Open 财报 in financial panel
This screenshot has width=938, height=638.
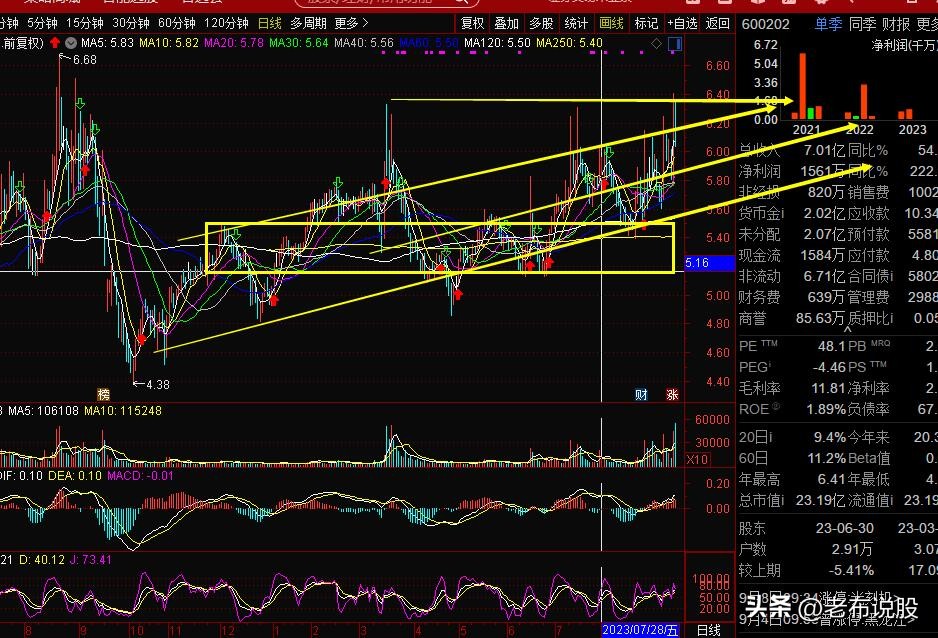[896, 25]
